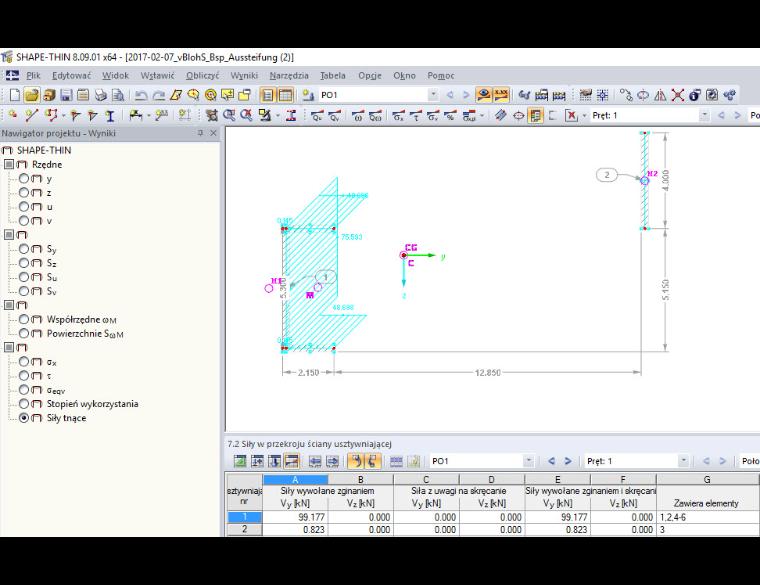Viewport: 760px width, 585px height.
Task: Collapse the tree group containing Sy
Action: [9, 235]
